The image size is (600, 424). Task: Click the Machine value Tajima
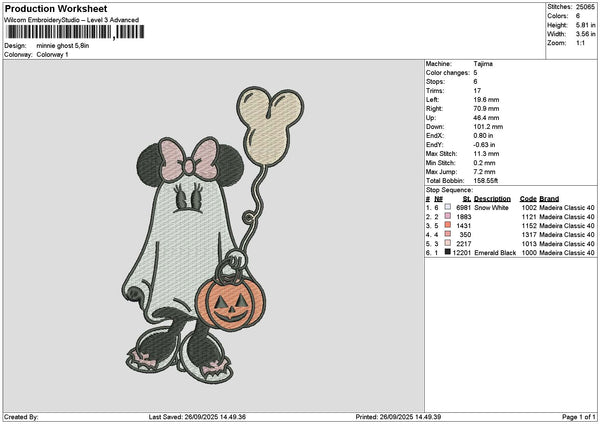[481, 63]
